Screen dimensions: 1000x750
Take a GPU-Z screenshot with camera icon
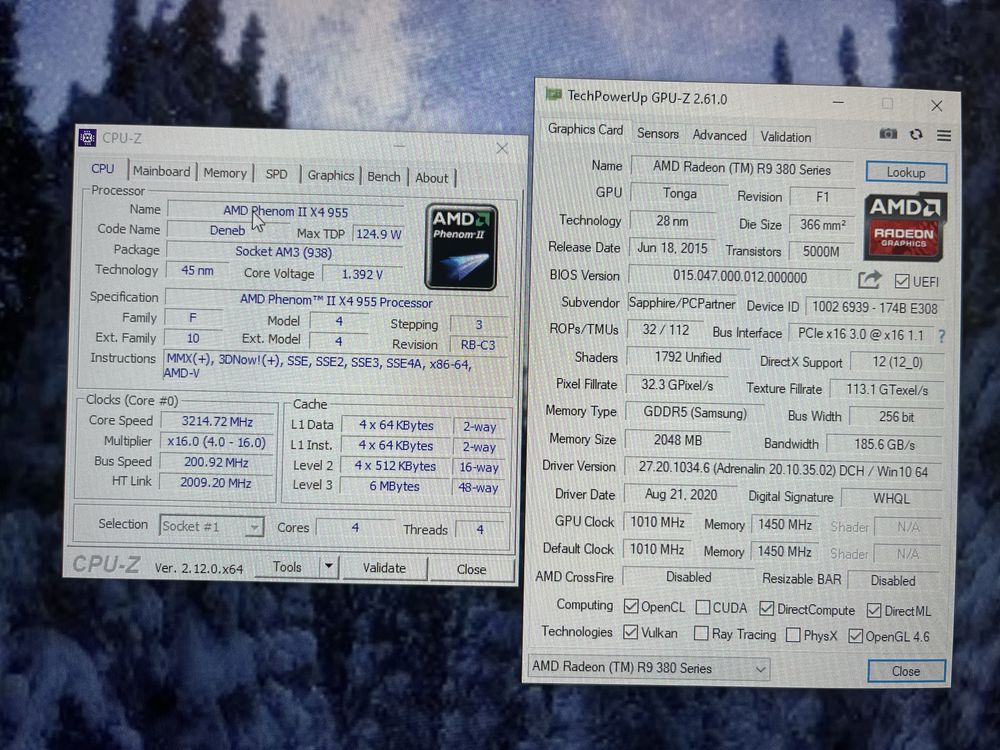pos(888,133)
